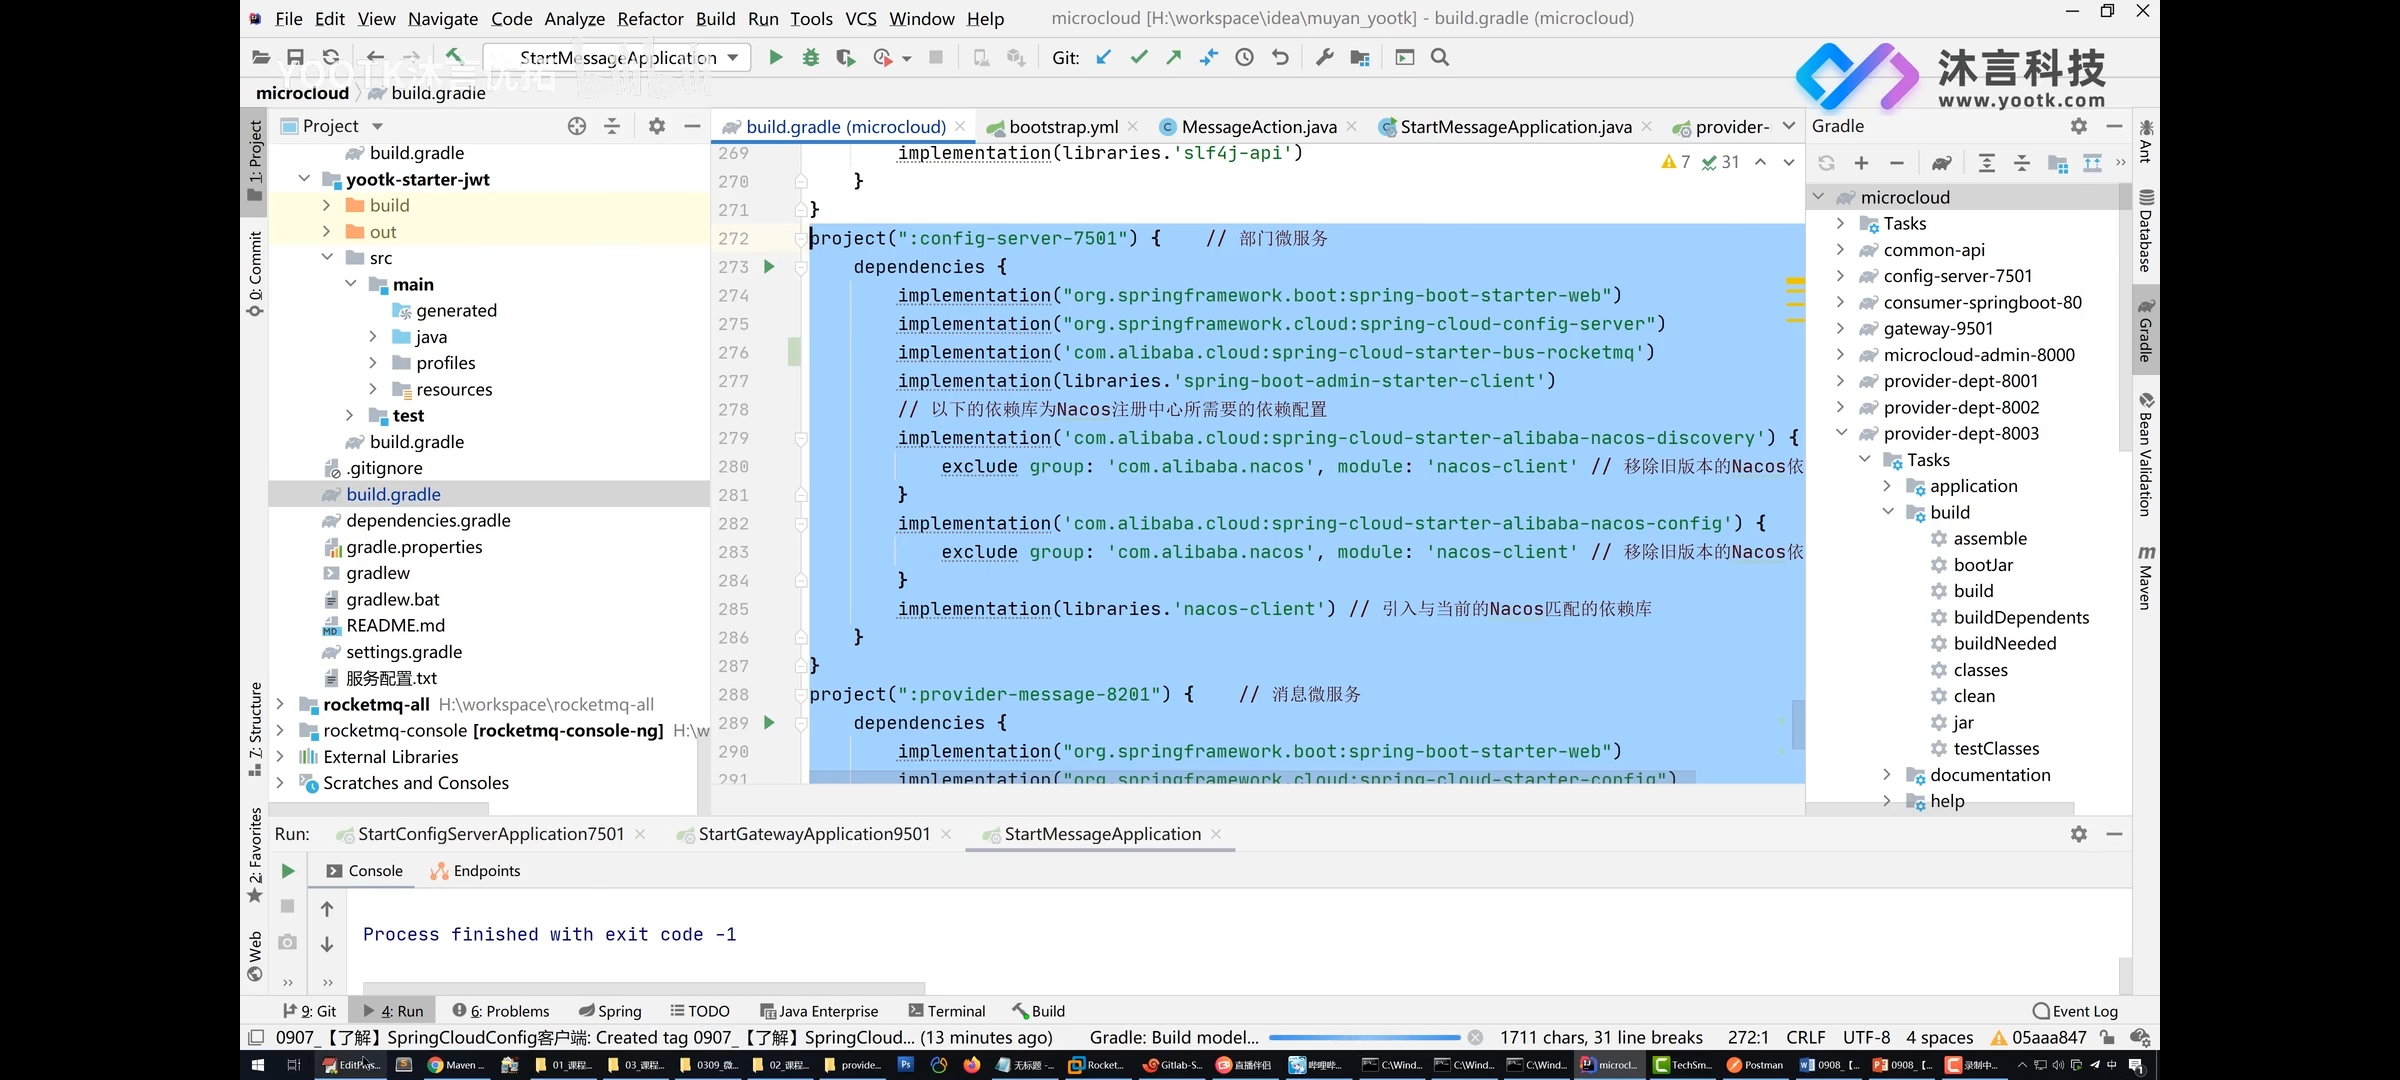The width and height of the screenshot is (2400, 1080).
Task: Execute Gradle task elephant icon
Action: 1942,163
